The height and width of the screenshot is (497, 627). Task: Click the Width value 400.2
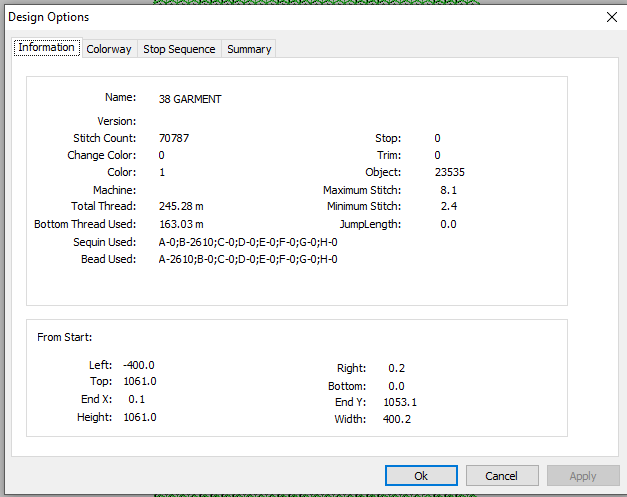(397, 419)
